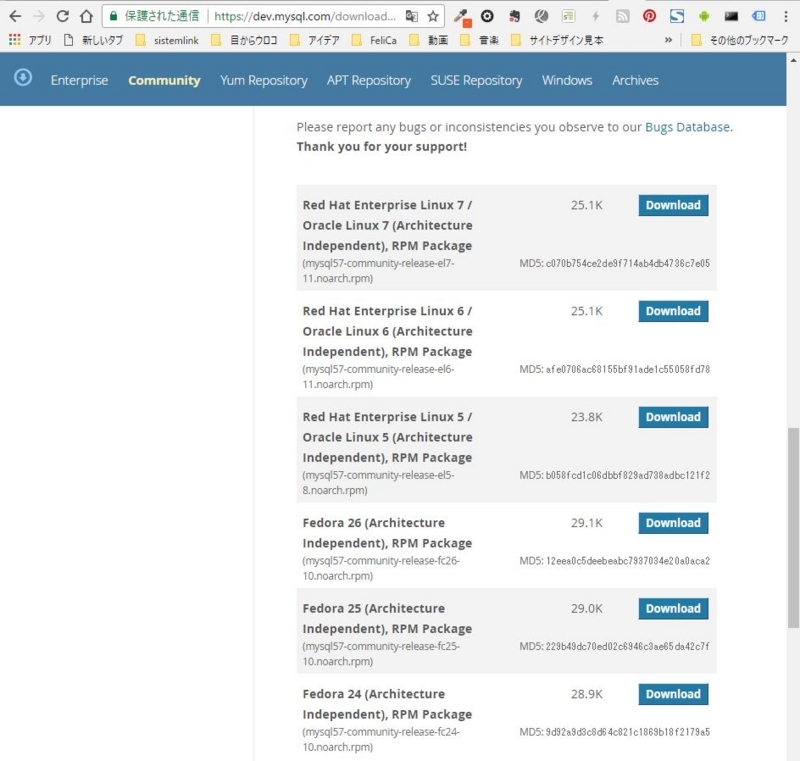800x761 pixels.
Task: Click the lightning bolt extension icon
Action: coord(596,16)
